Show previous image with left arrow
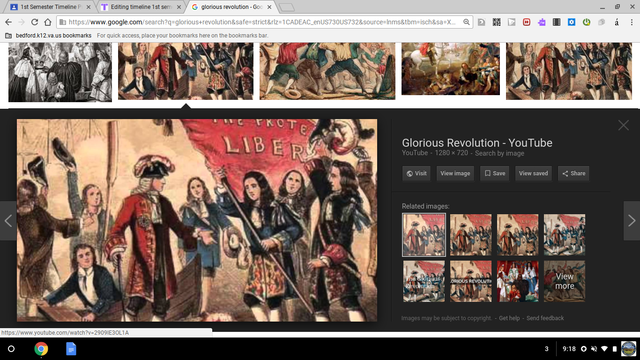Image resolution: width=640 pixels, height=360 pixels. pos(8,221)
